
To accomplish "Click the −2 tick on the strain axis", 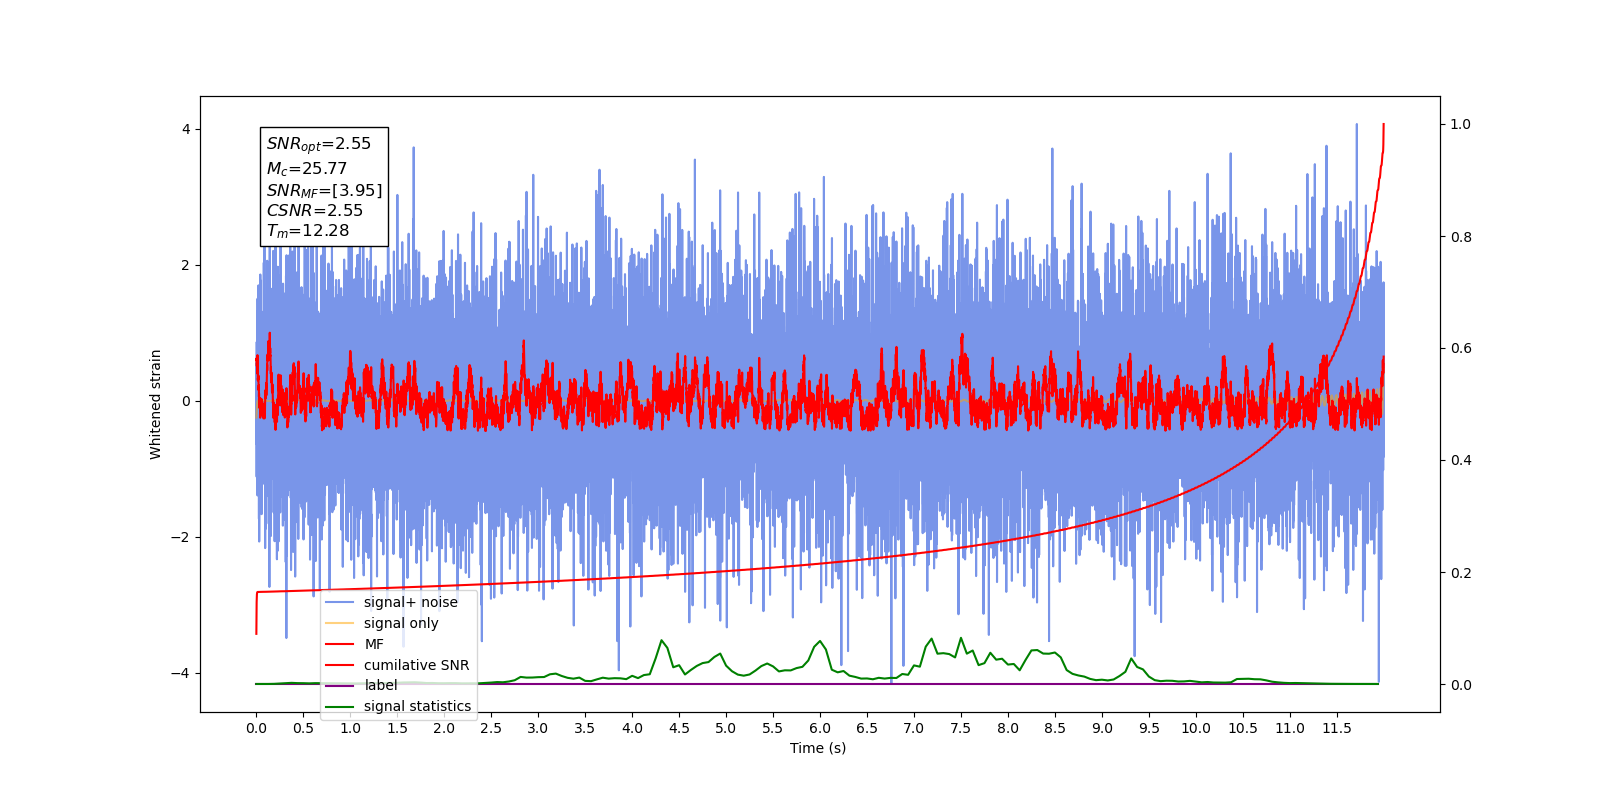I will click(x=180, y=538).
